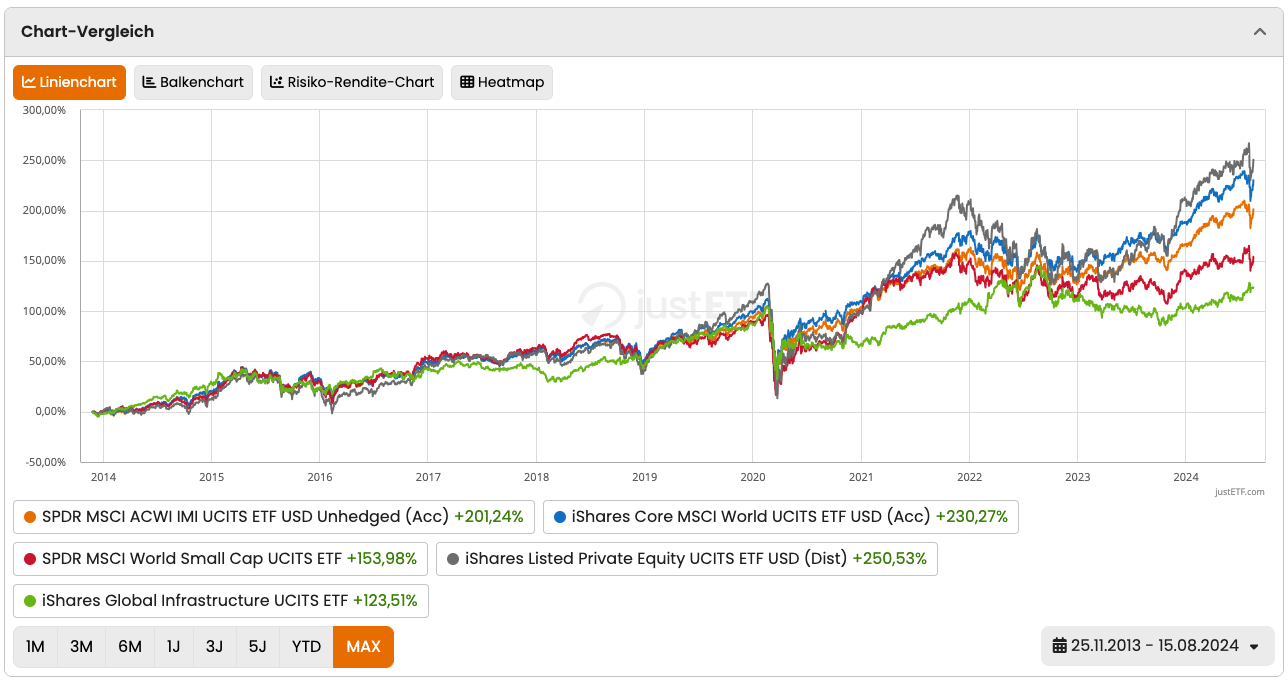Click the orange dot beside SPDR MSCI ACWI IMI
Screen dimensions: 1288x685
[x=28, y=517]
